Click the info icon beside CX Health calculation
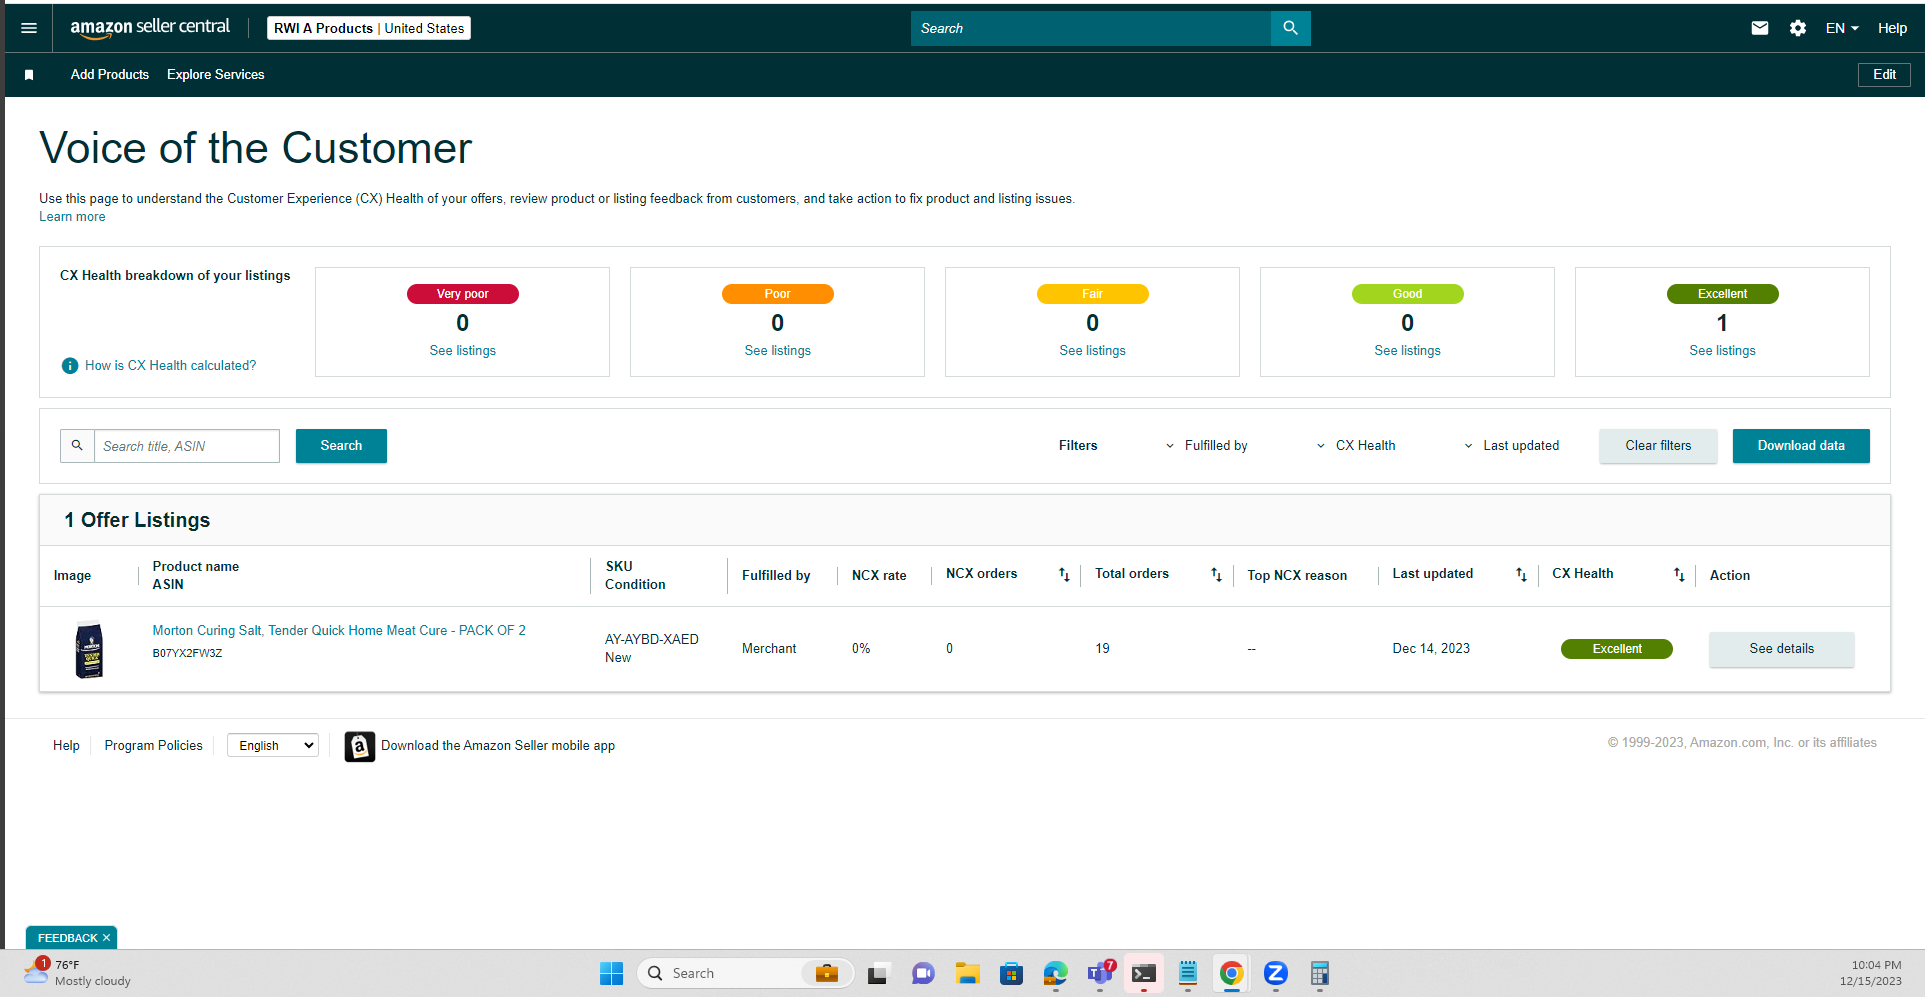Image resolution: width=1925 pixels, height=997 pixels. pos(70,366)
